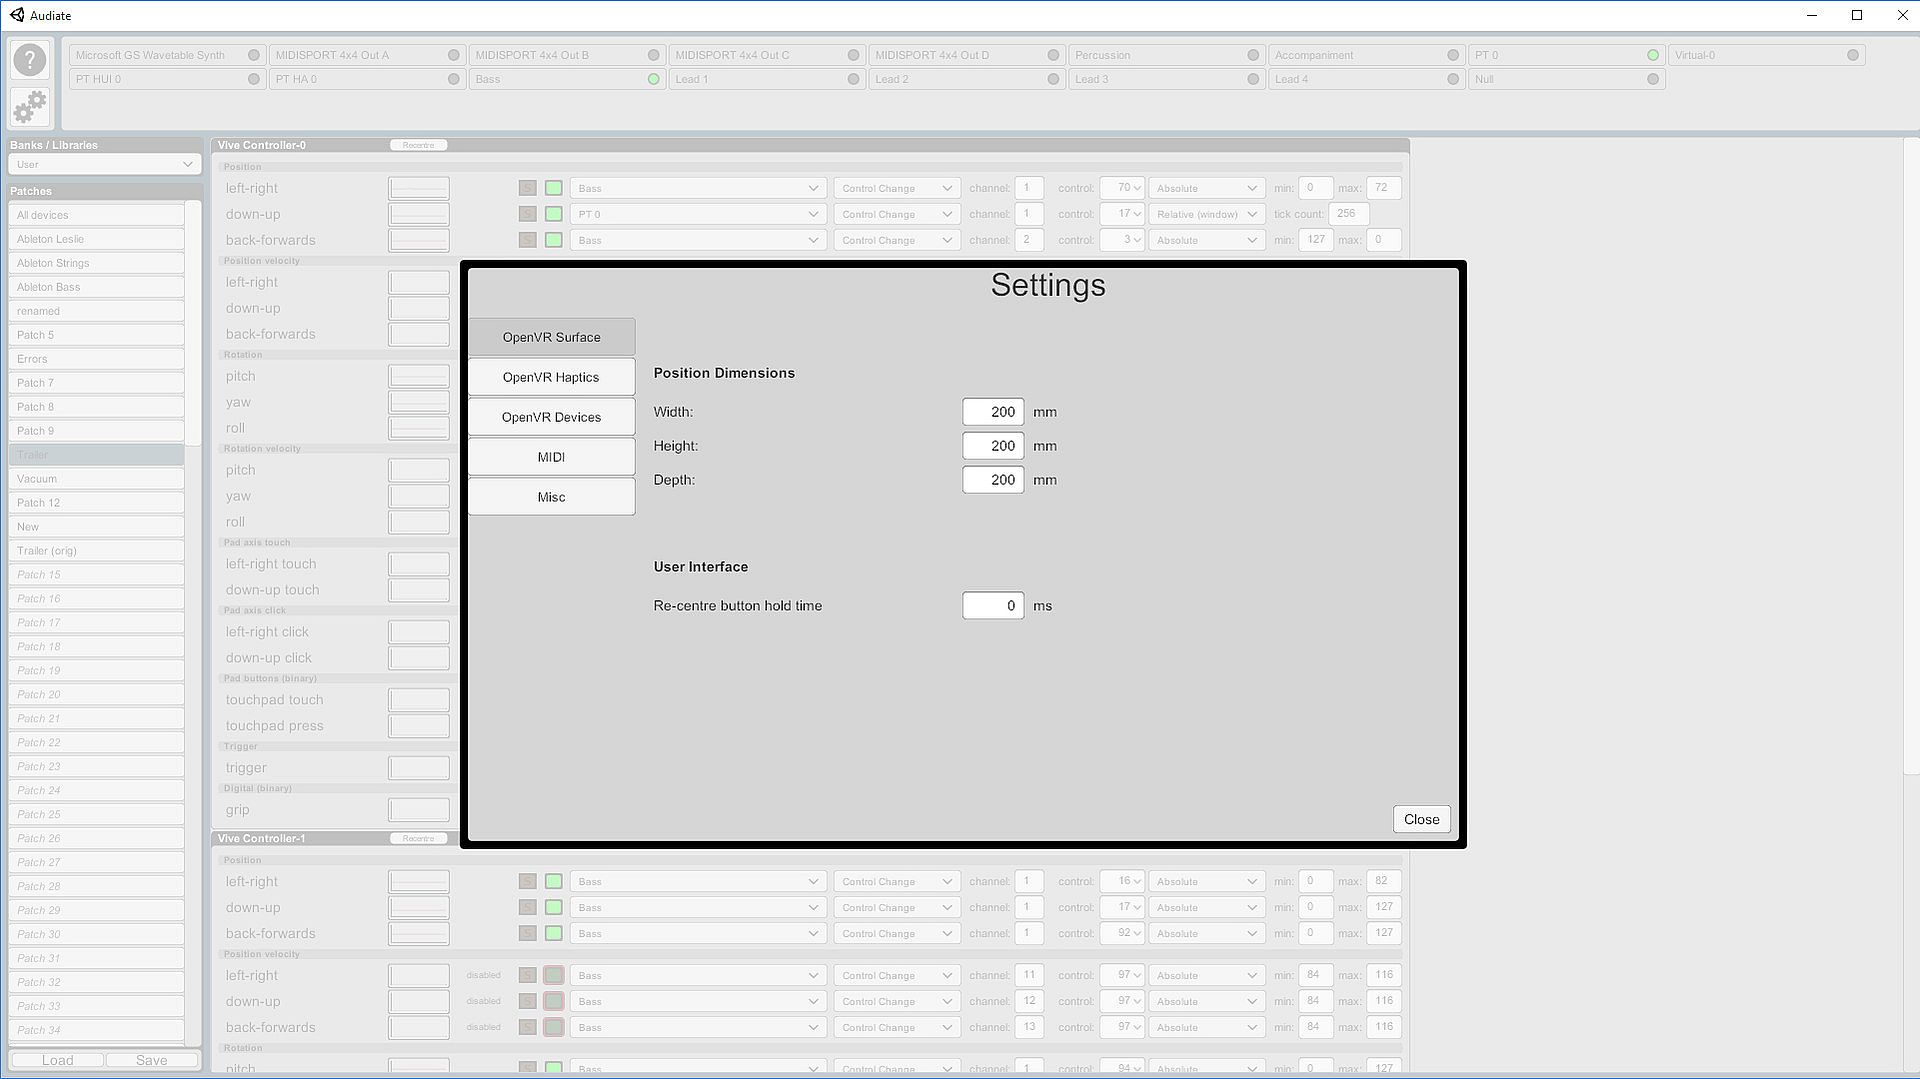The image size is (1920, 1079).
Task: Select the OpenVR Surface settings tab
Action: pos(552,337)
